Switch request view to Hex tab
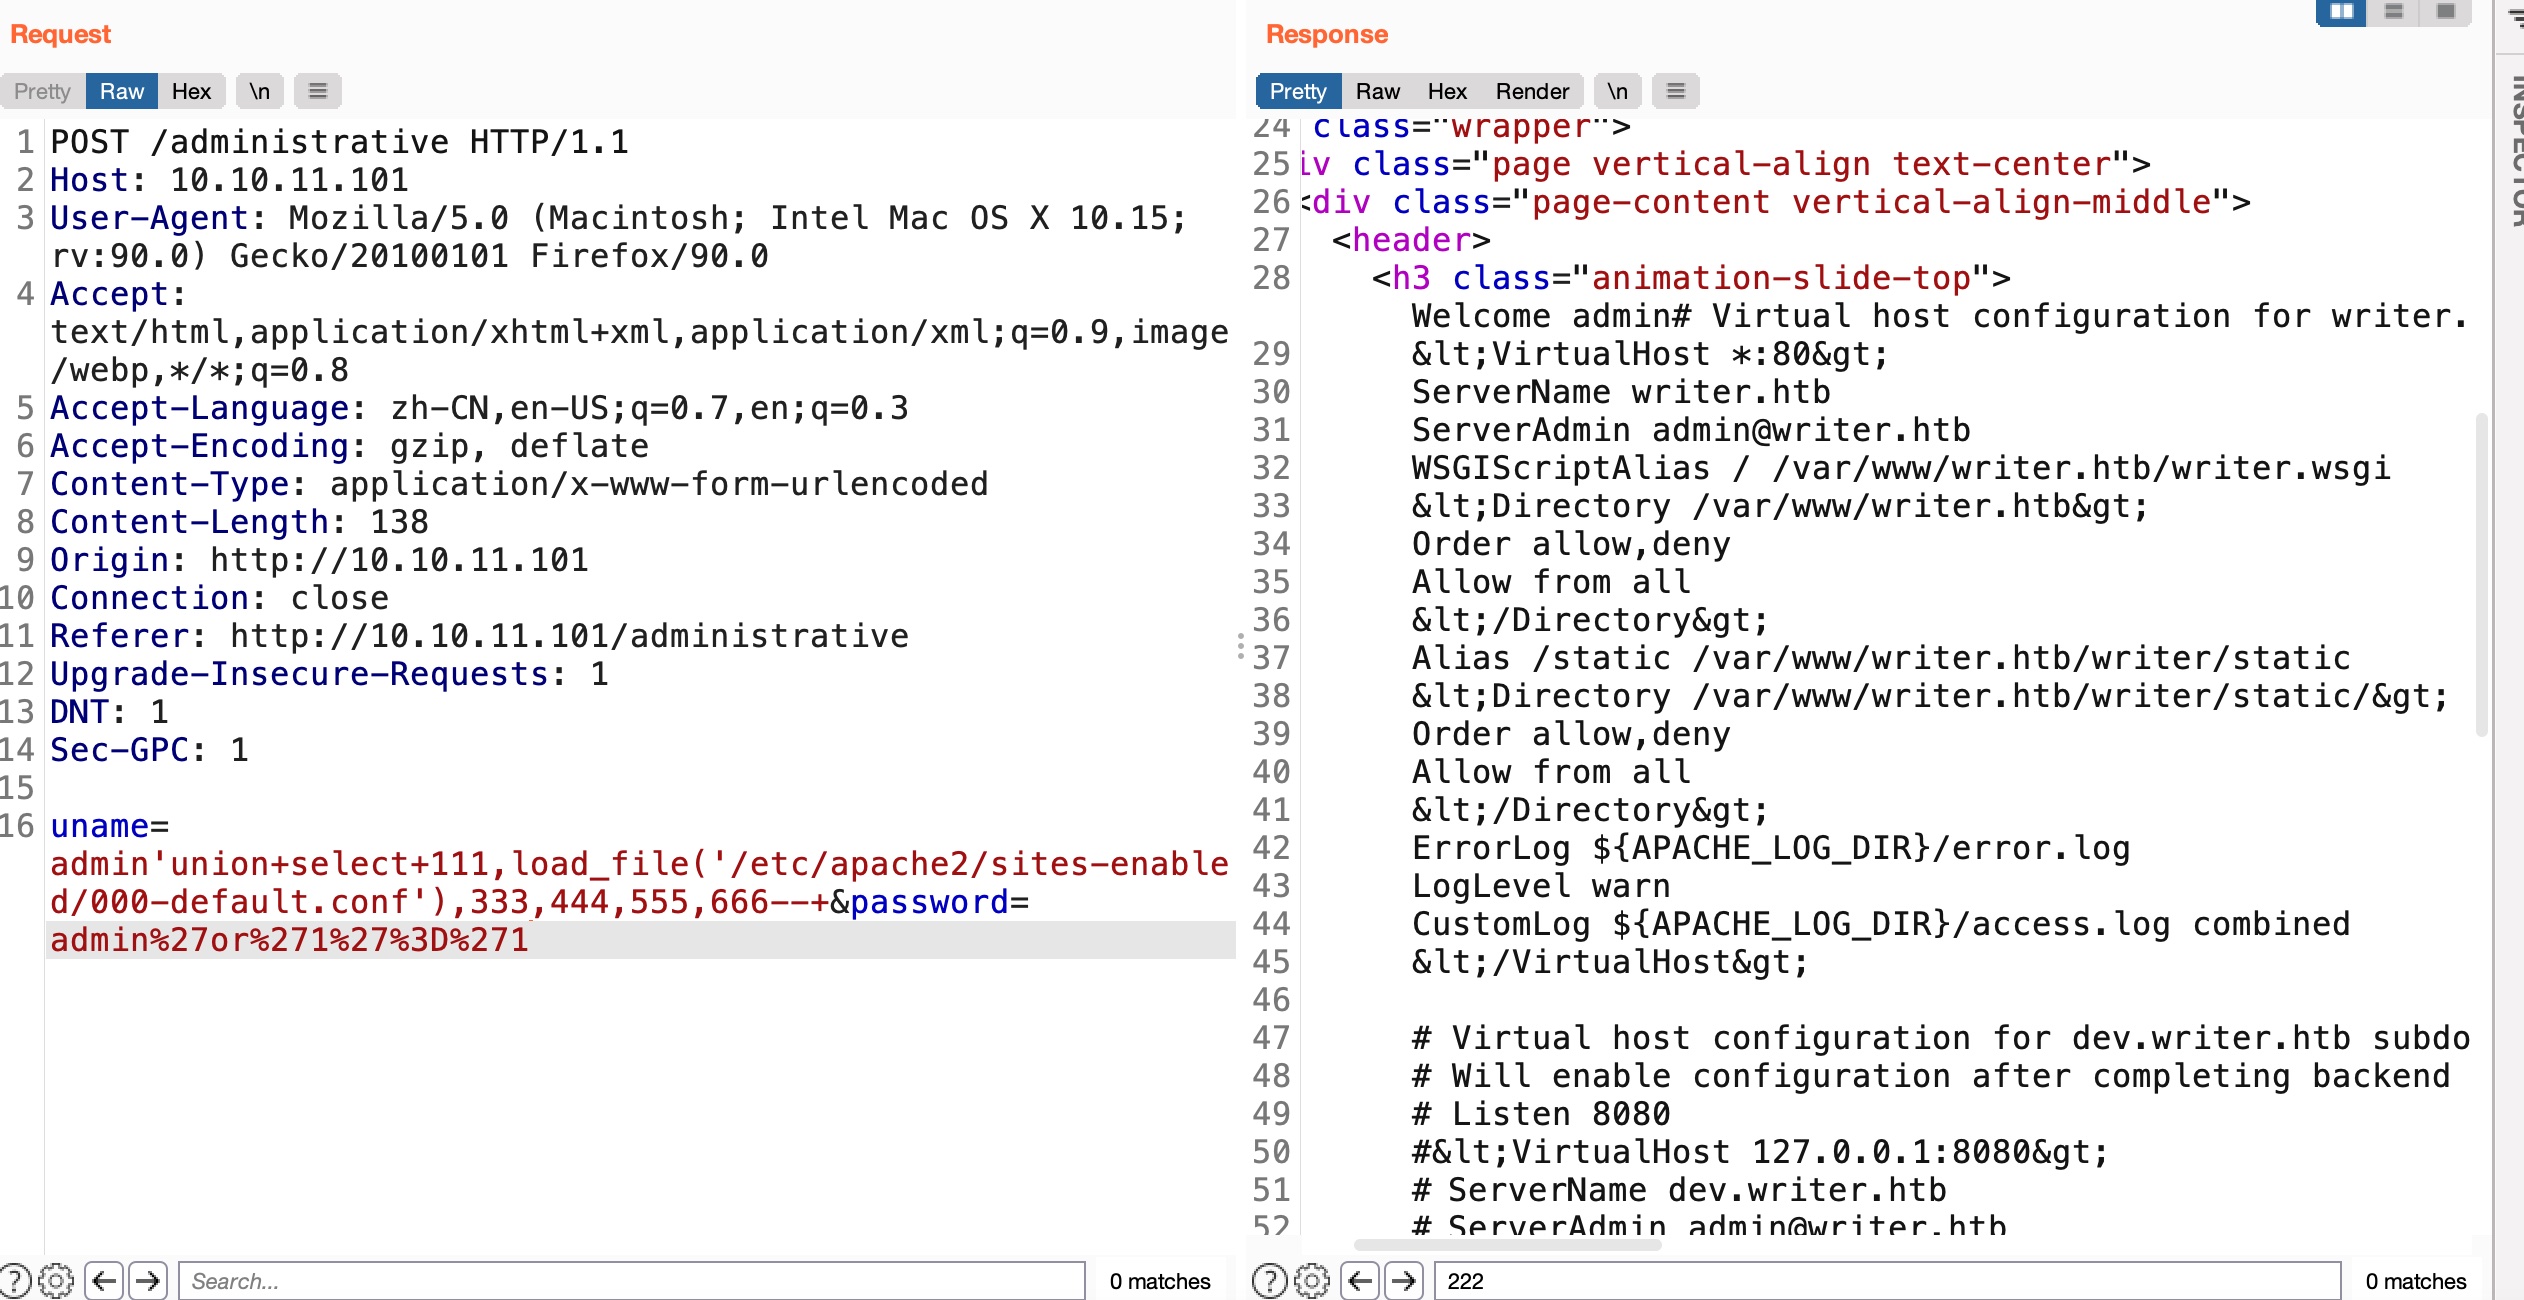The width and height of the screenshot is (2524, 1300). [191, 91]
